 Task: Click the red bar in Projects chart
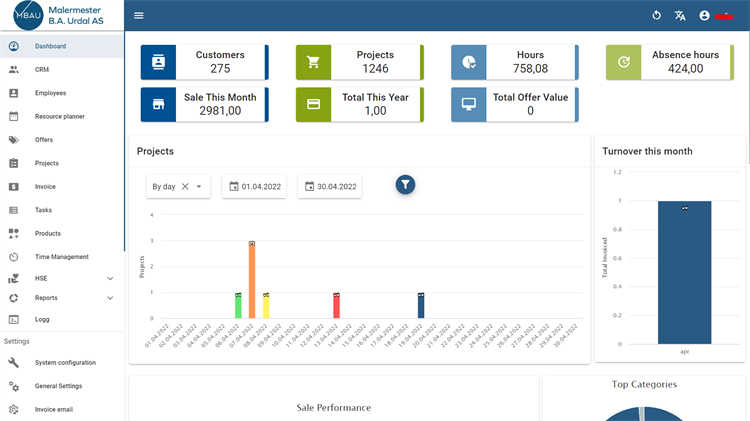click(x=337, y=306)
